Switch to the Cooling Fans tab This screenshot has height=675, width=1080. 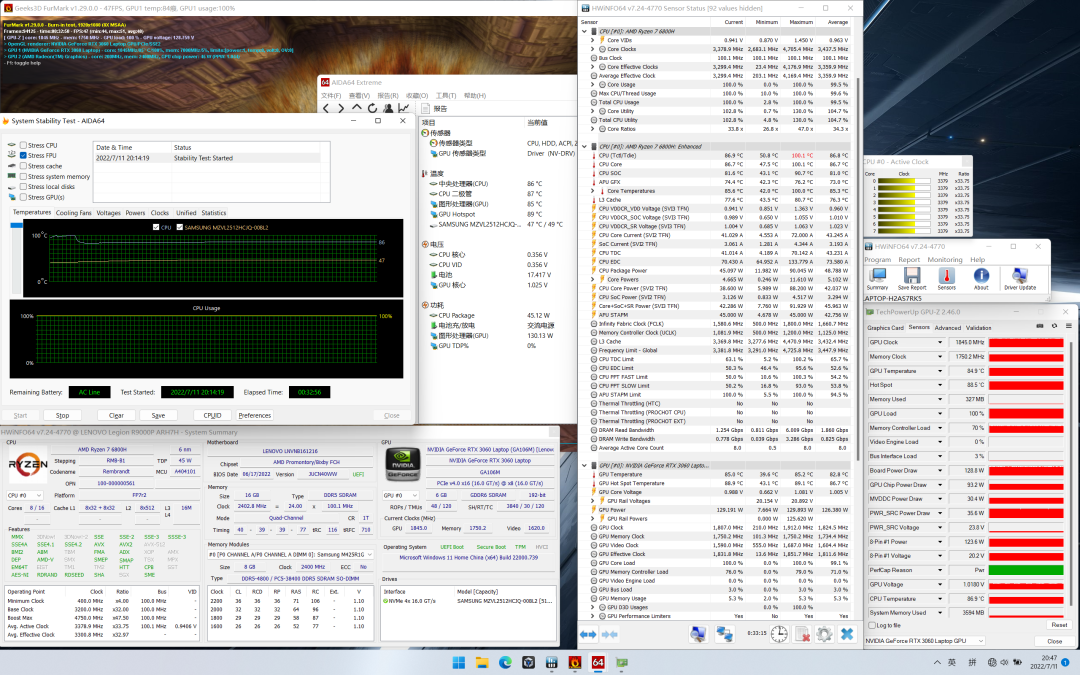(73, 213)
